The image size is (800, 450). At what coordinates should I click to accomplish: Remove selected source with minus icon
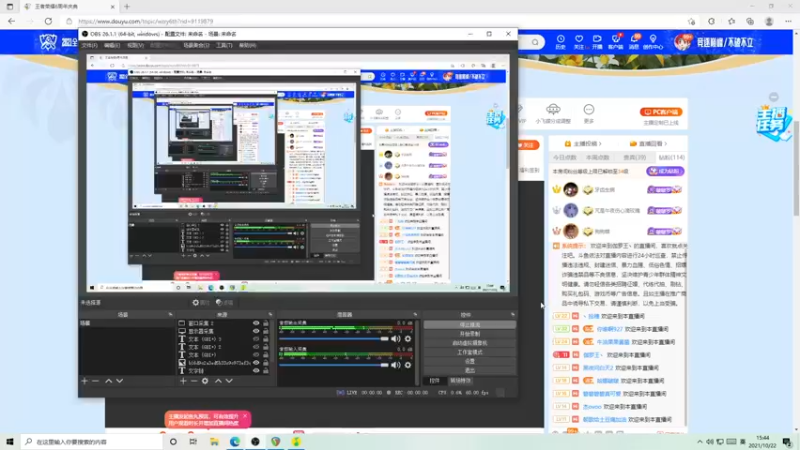[194, 381]
